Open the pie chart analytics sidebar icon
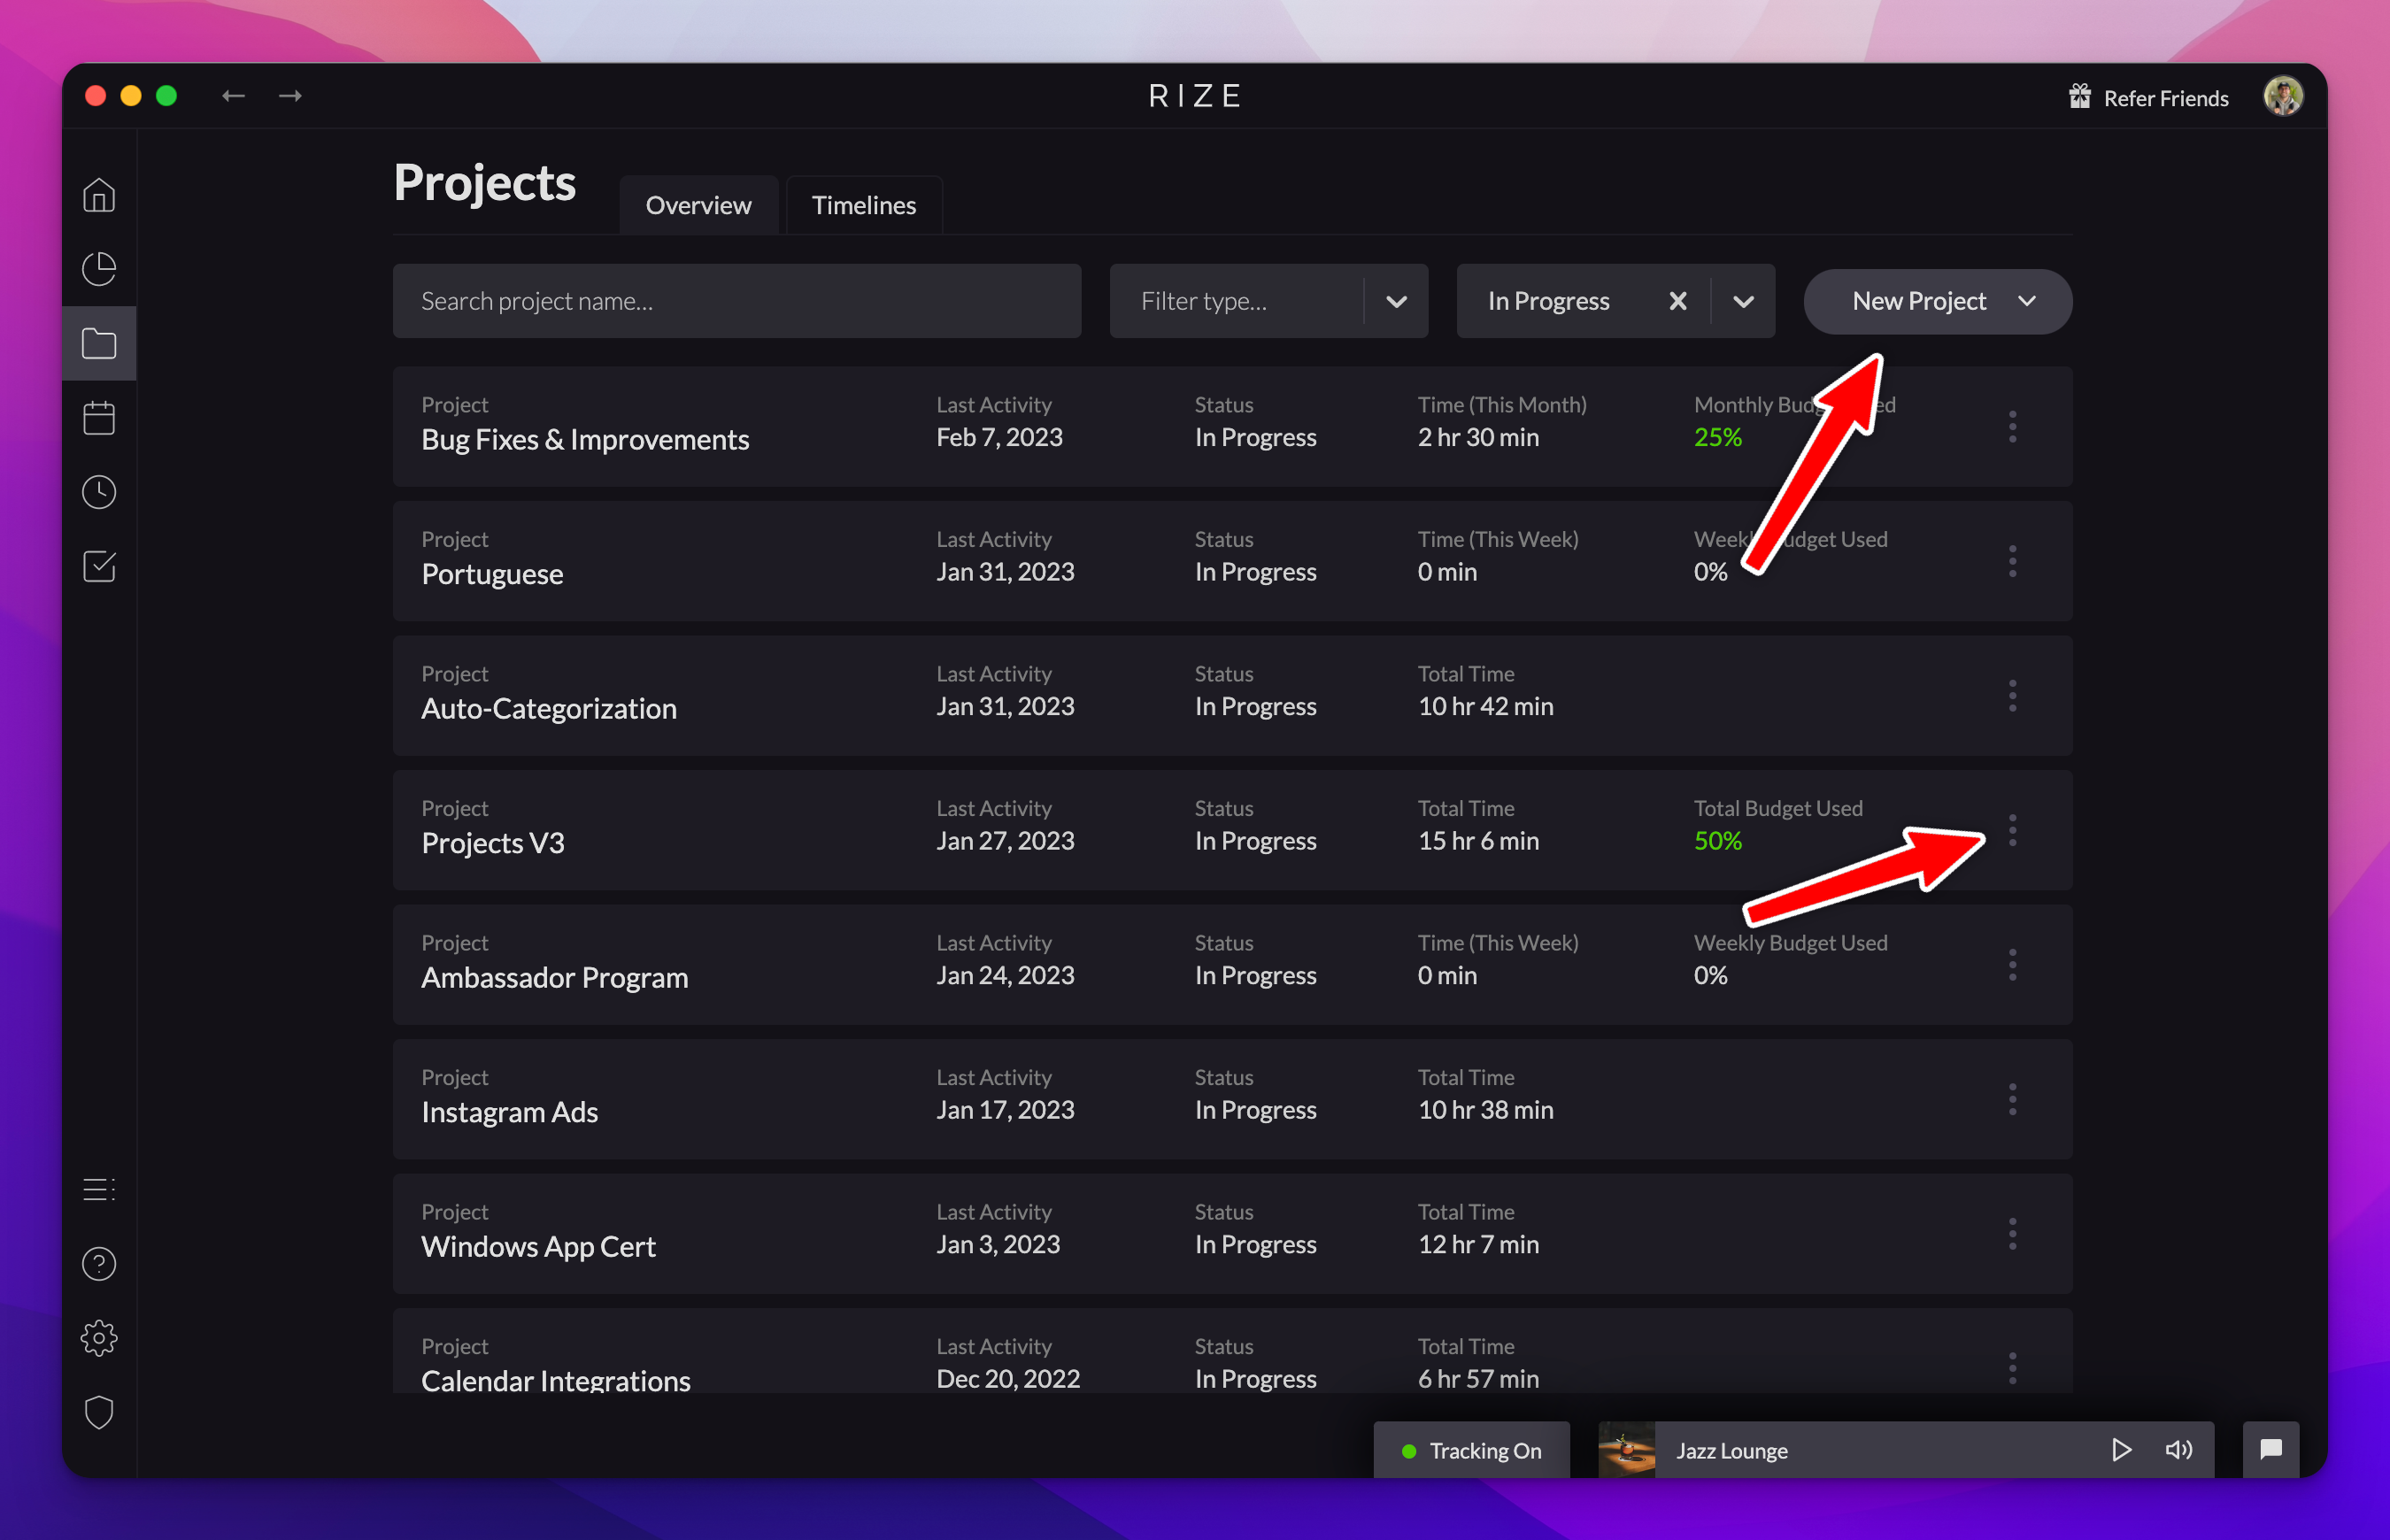This screenshot has height=1540, width=2390. [99, 269]
